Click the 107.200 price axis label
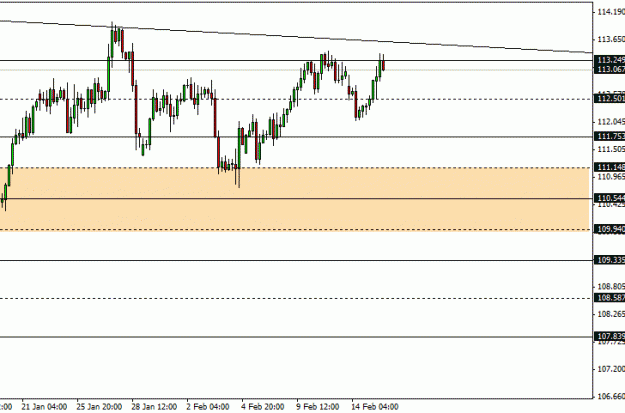Viewport: 625px width, 413px height. click(611, 369)
